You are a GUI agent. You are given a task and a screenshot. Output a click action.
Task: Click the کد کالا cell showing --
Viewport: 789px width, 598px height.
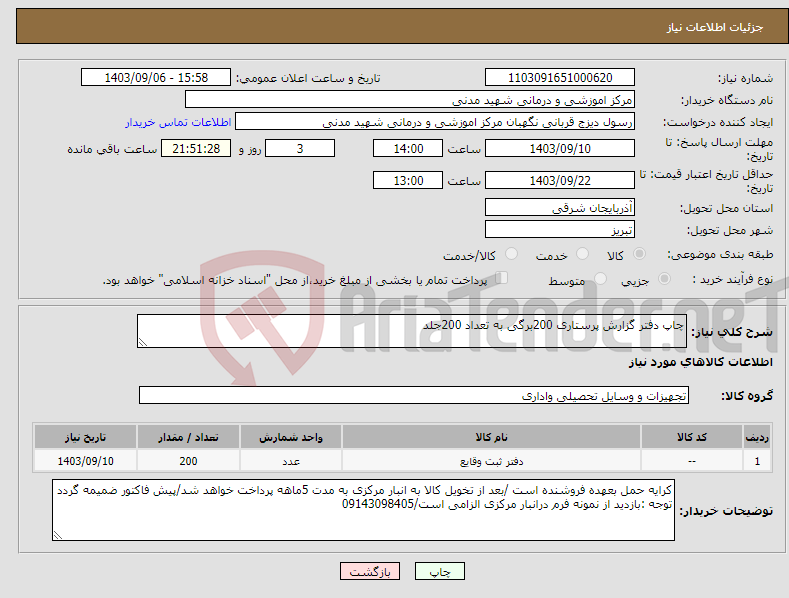(x=691, y=461)
